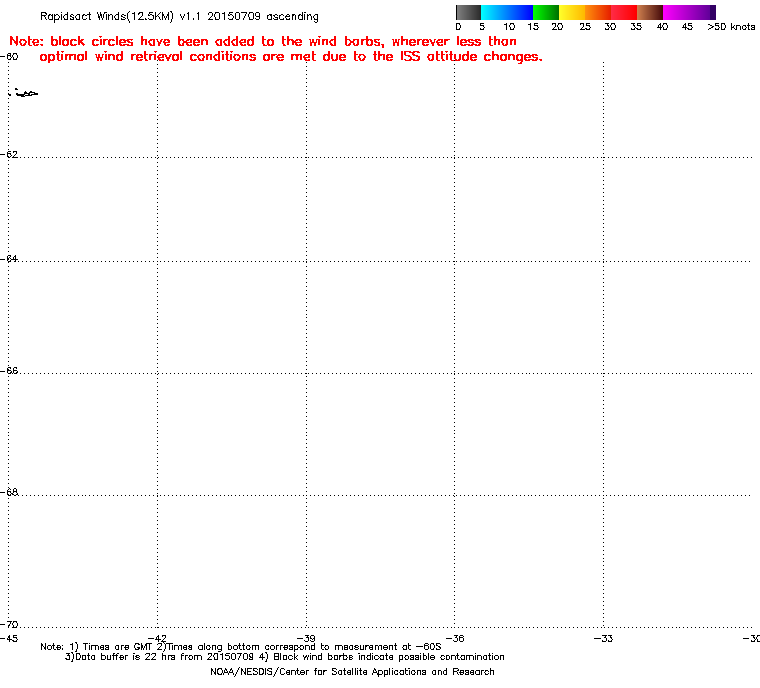760x688 pixels.
Task: Click the 'Note: 1) Times are GMT' footer line
Action: (241, 647)
